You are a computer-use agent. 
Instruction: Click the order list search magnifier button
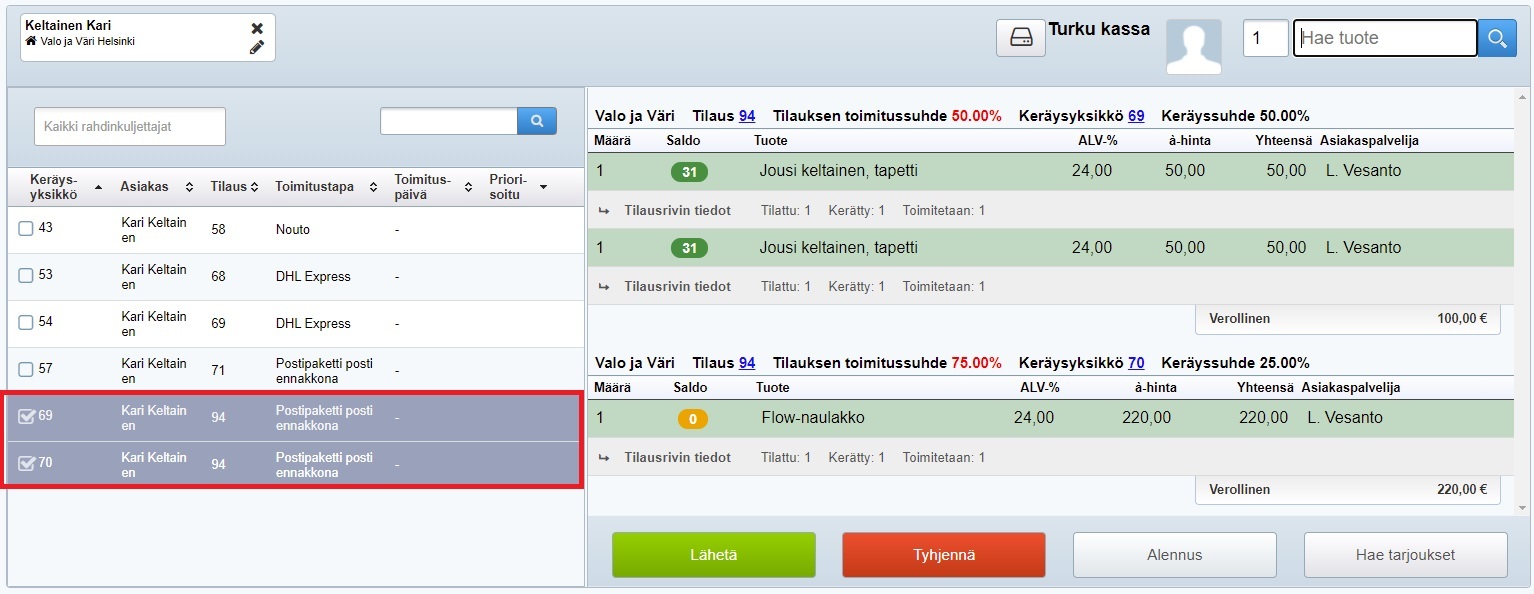point(537,121)
